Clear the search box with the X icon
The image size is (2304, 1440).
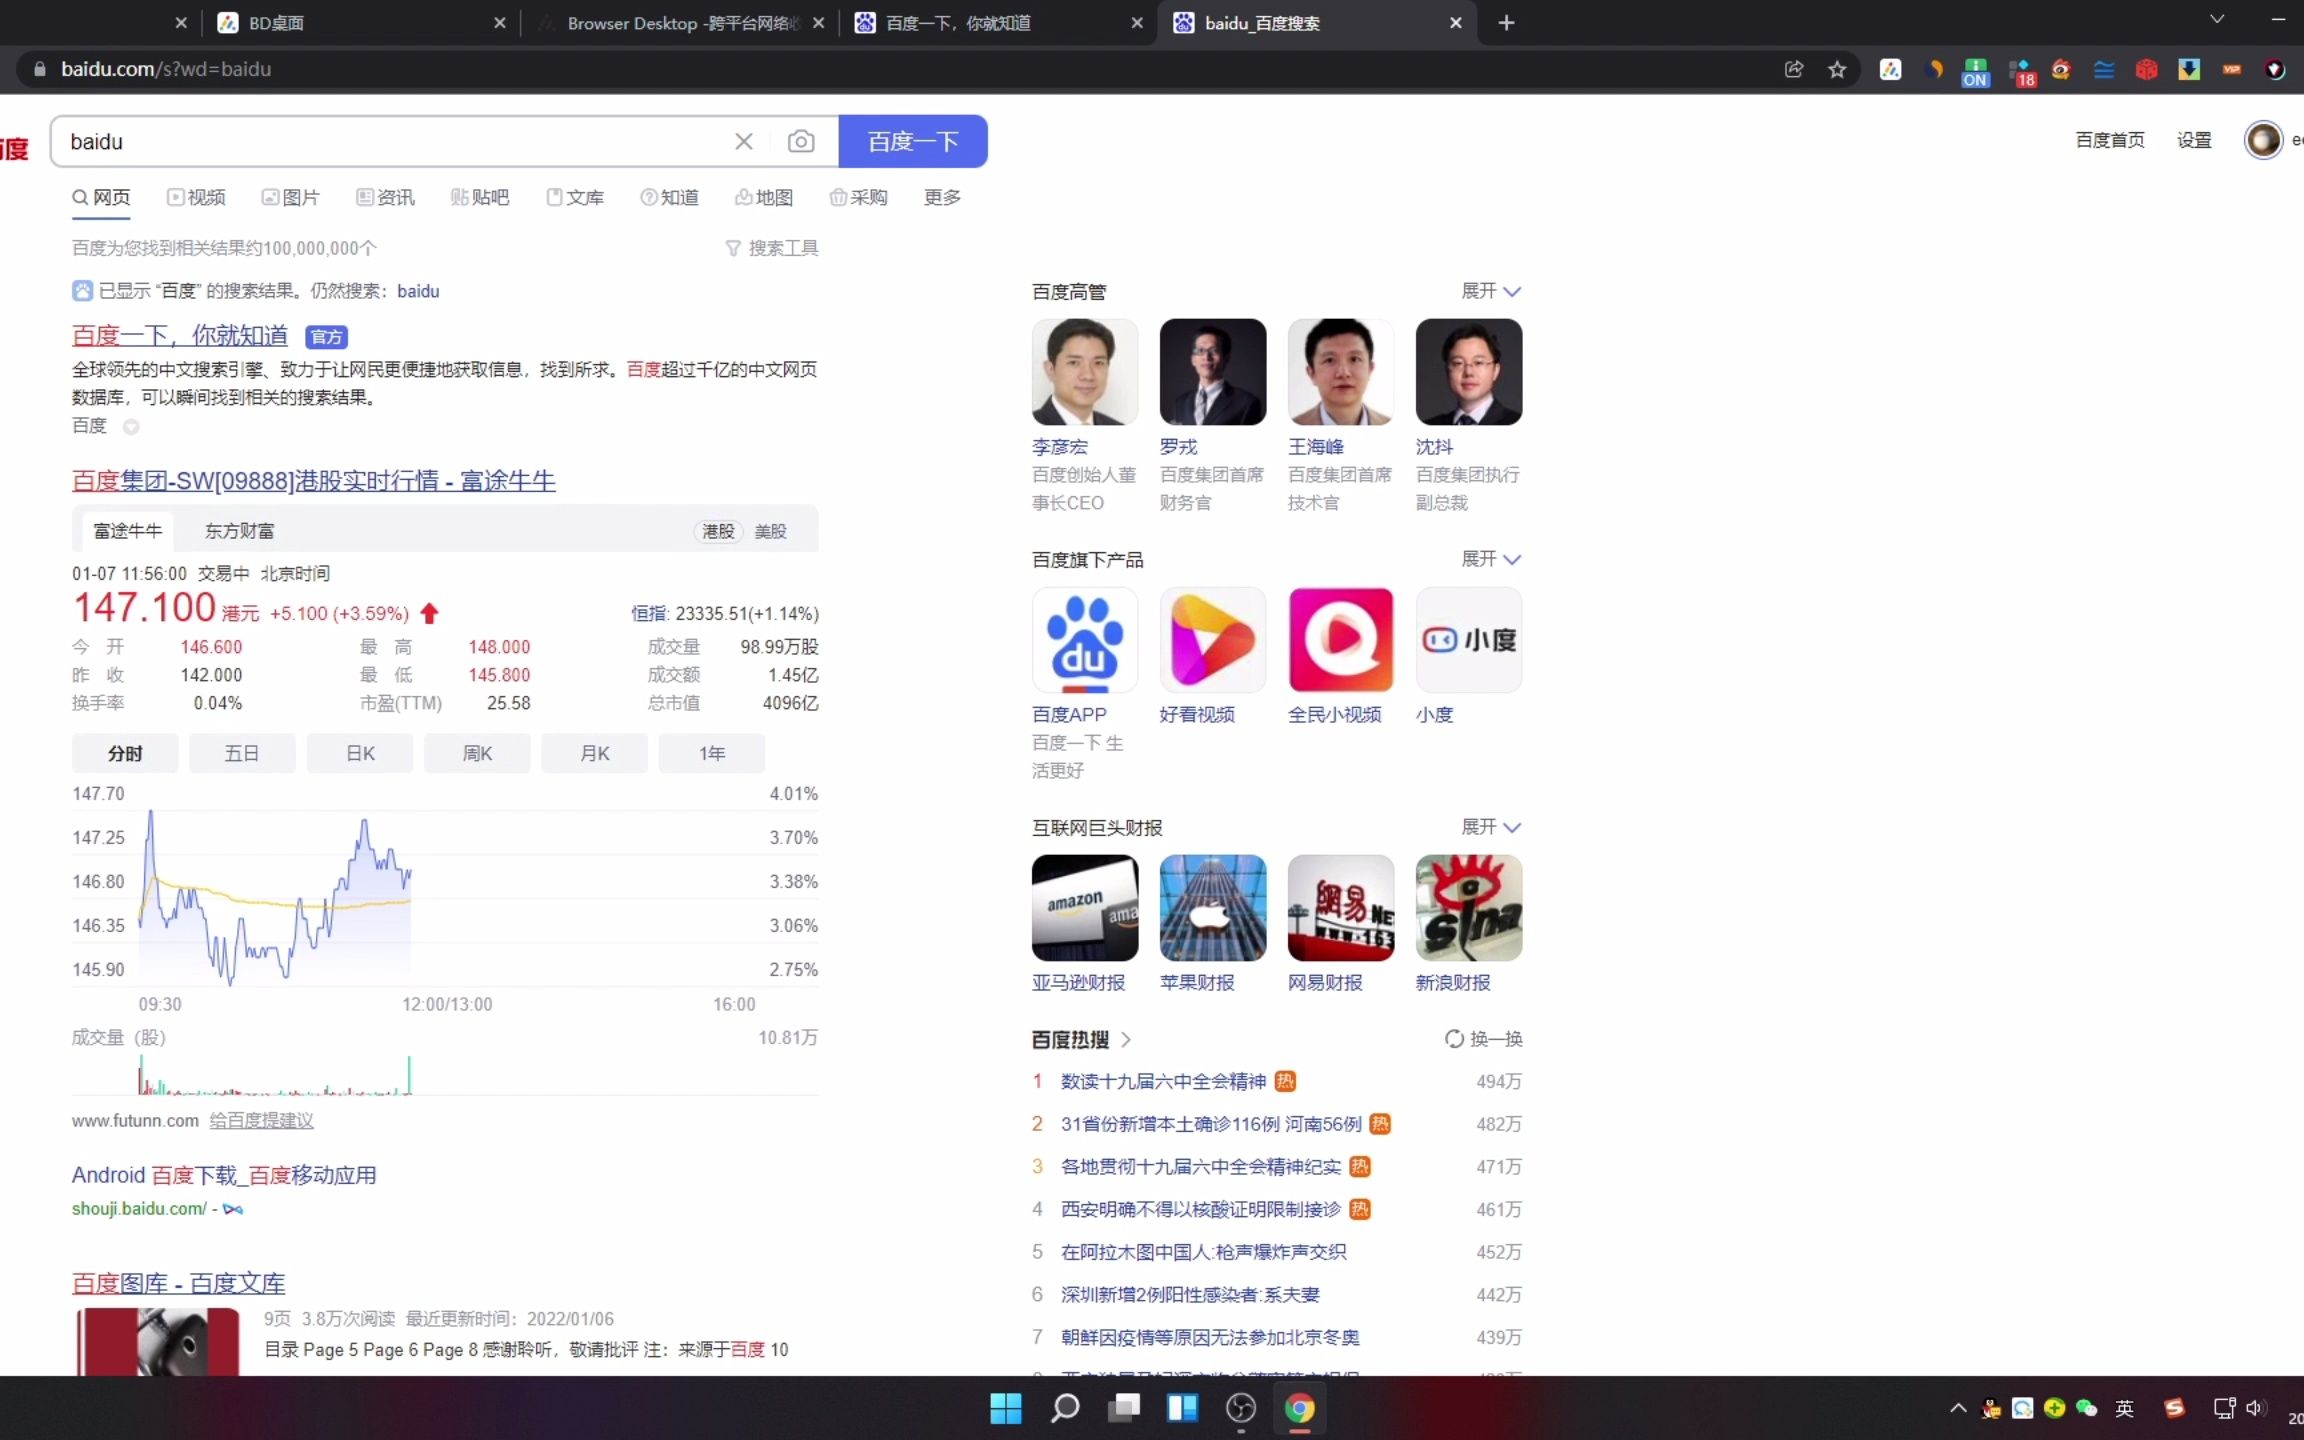[x=743, y=141]
